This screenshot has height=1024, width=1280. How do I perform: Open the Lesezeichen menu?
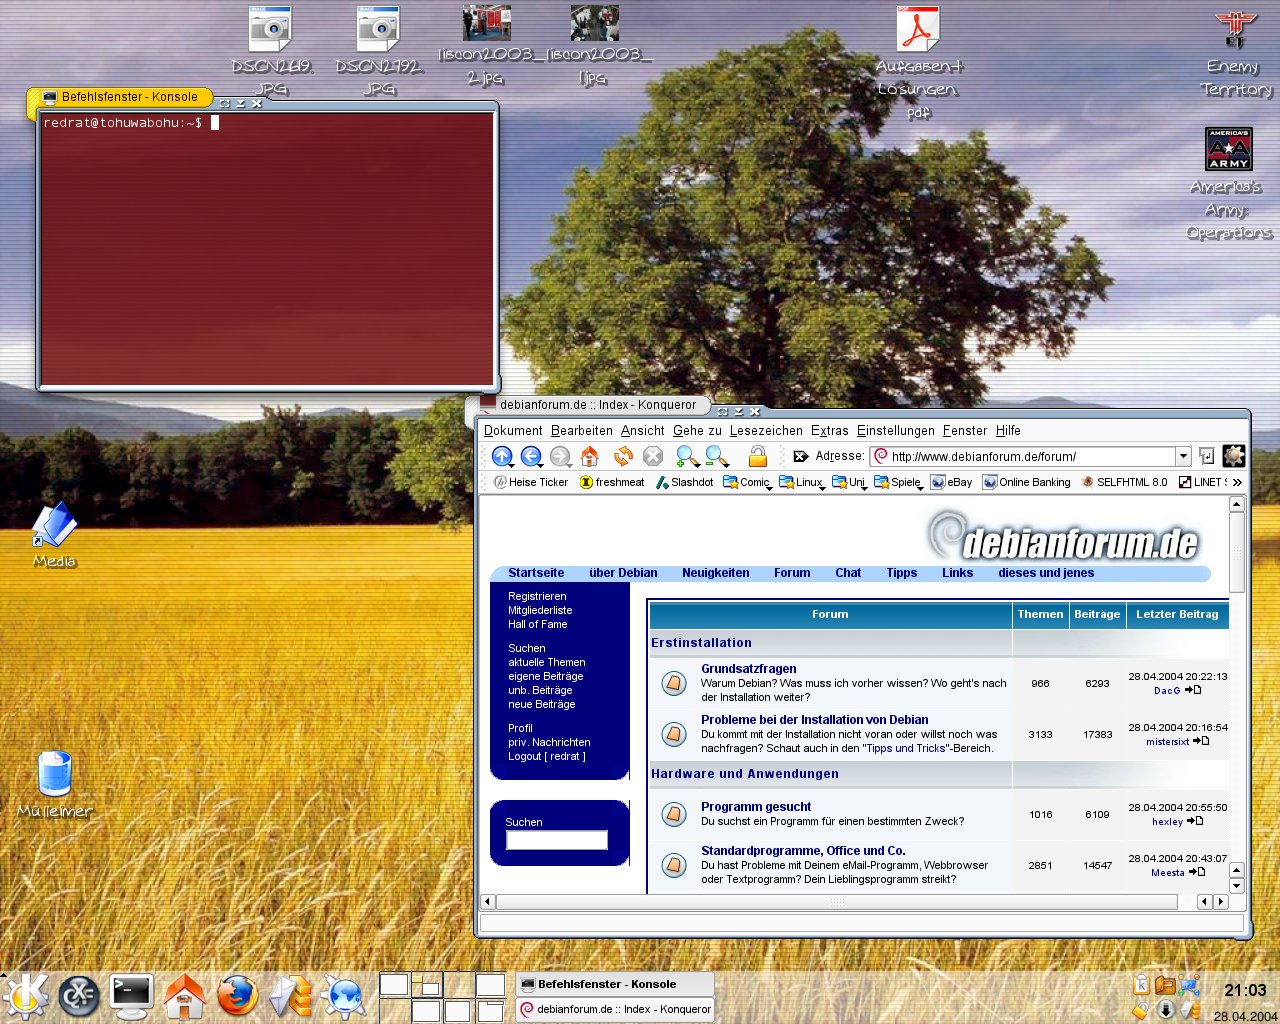(x=765, y=431)
